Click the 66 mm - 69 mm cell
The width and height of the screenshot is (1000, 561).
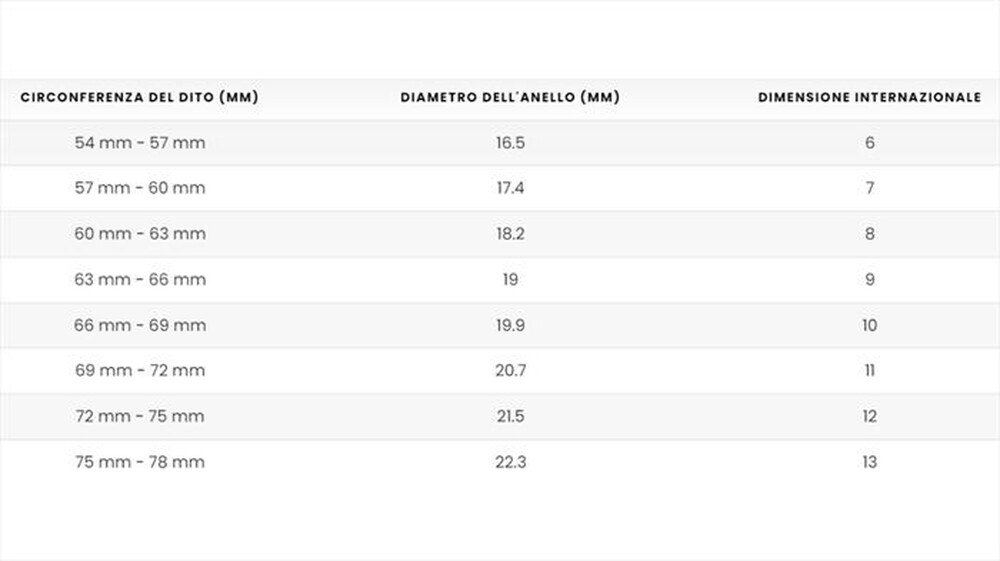(140, 325)
